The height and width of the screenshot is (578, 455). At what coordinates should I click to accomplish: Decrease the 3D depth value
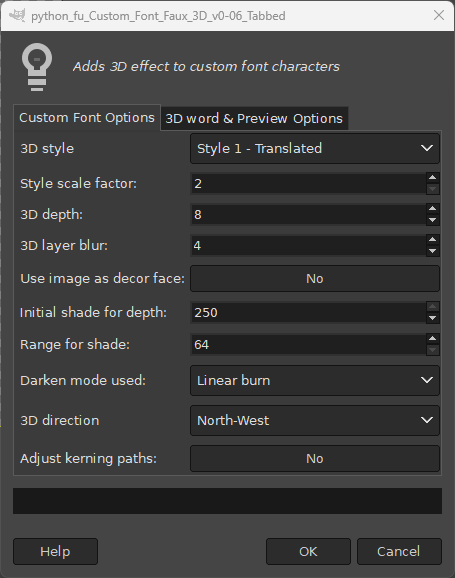[433, 220]
